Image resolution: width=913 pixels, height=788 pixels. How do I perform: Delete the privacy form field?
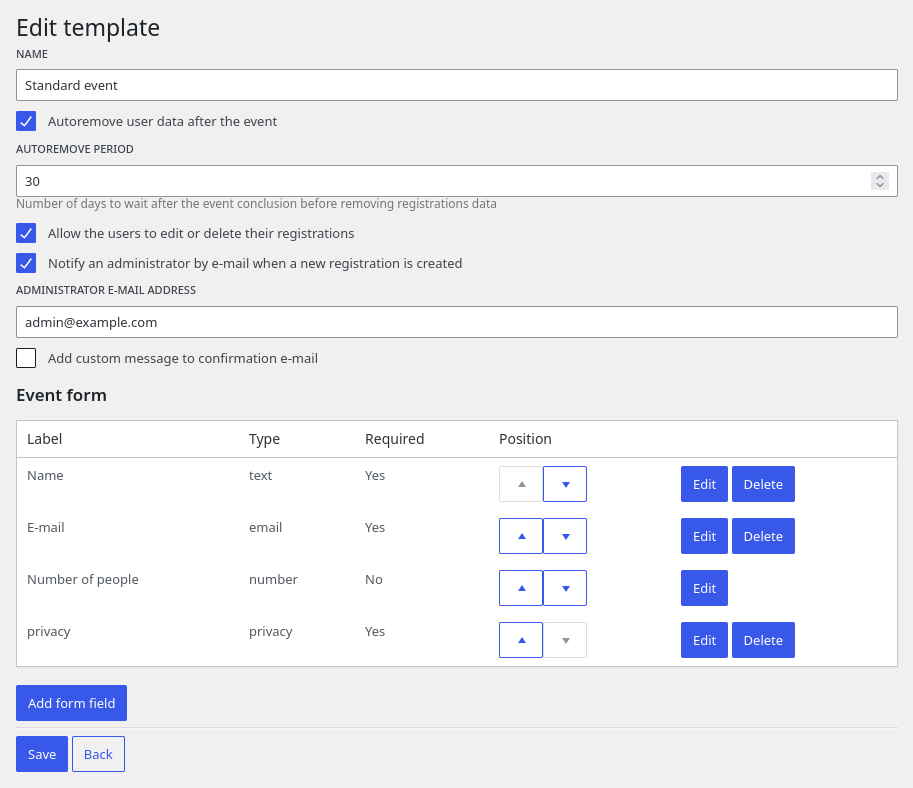click(x=763, y=640)
